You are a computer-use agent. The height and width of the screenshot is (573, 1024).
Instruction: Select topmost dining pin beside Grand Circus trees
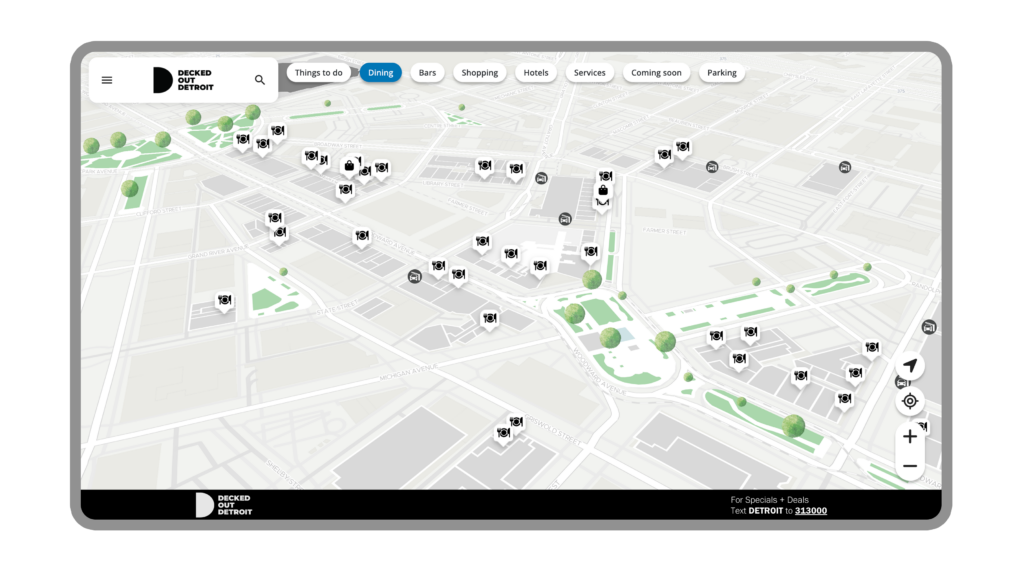tap(278, 133)
